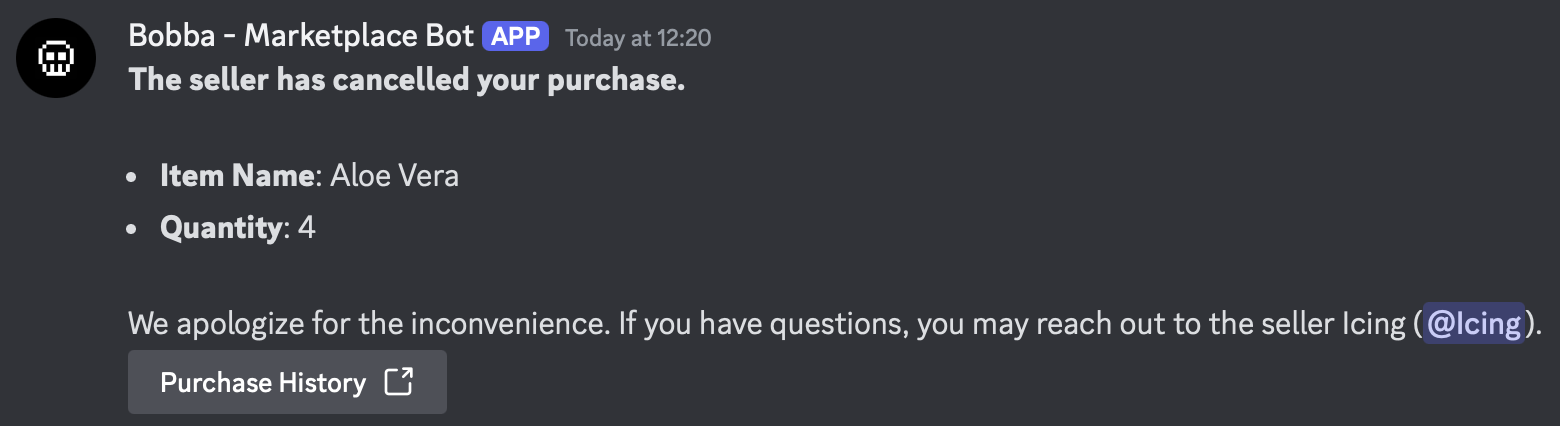Click the @Icing mention

click(x=1474, y=323)
